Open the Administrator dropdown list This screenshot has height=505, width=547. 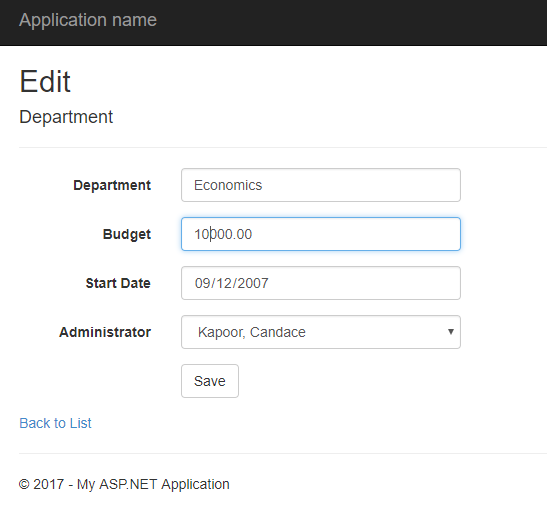(321, 332)
